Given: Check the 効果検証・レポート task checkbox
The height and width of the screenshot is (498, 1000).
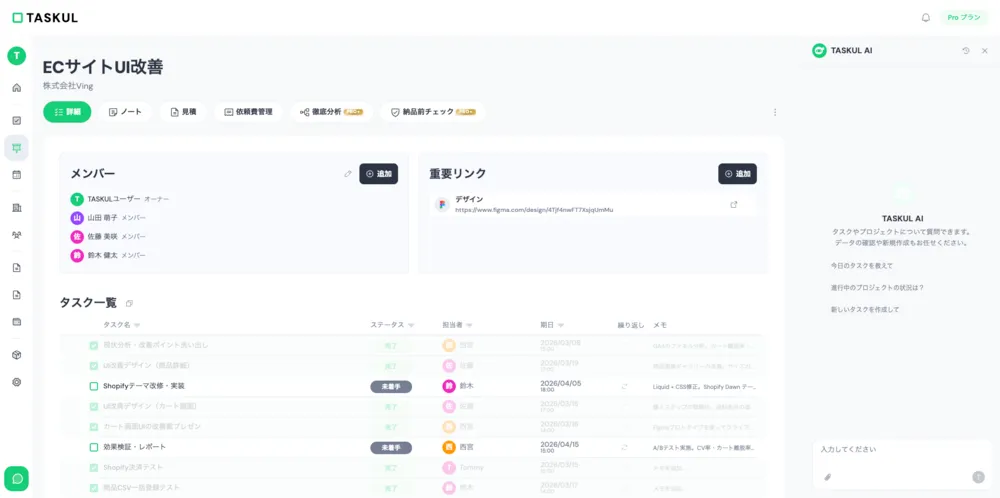Looking at the screenshot, I should click(94, 447).
